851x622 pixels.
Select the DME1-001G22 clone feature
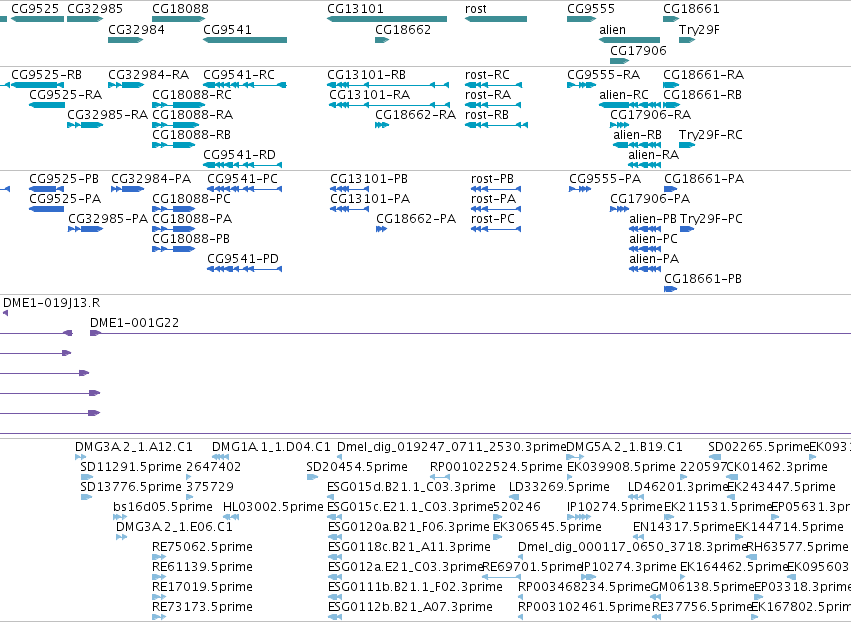[471, 333]
